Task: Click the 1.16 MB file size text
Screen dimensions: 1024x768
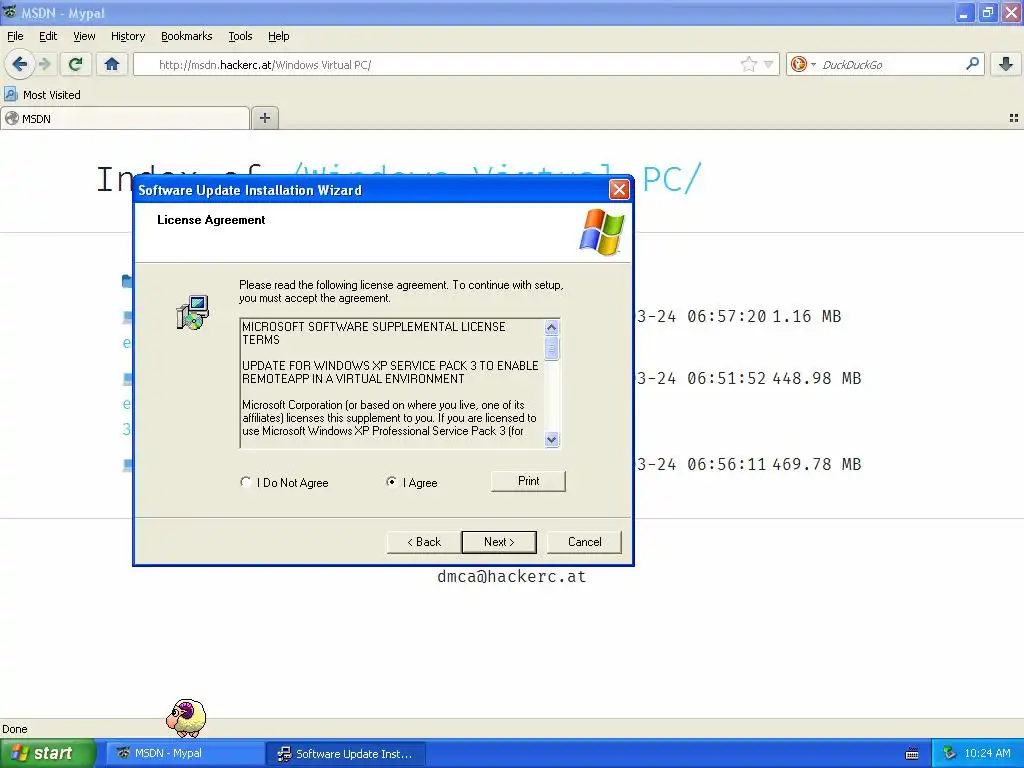Action: point(807,316)
